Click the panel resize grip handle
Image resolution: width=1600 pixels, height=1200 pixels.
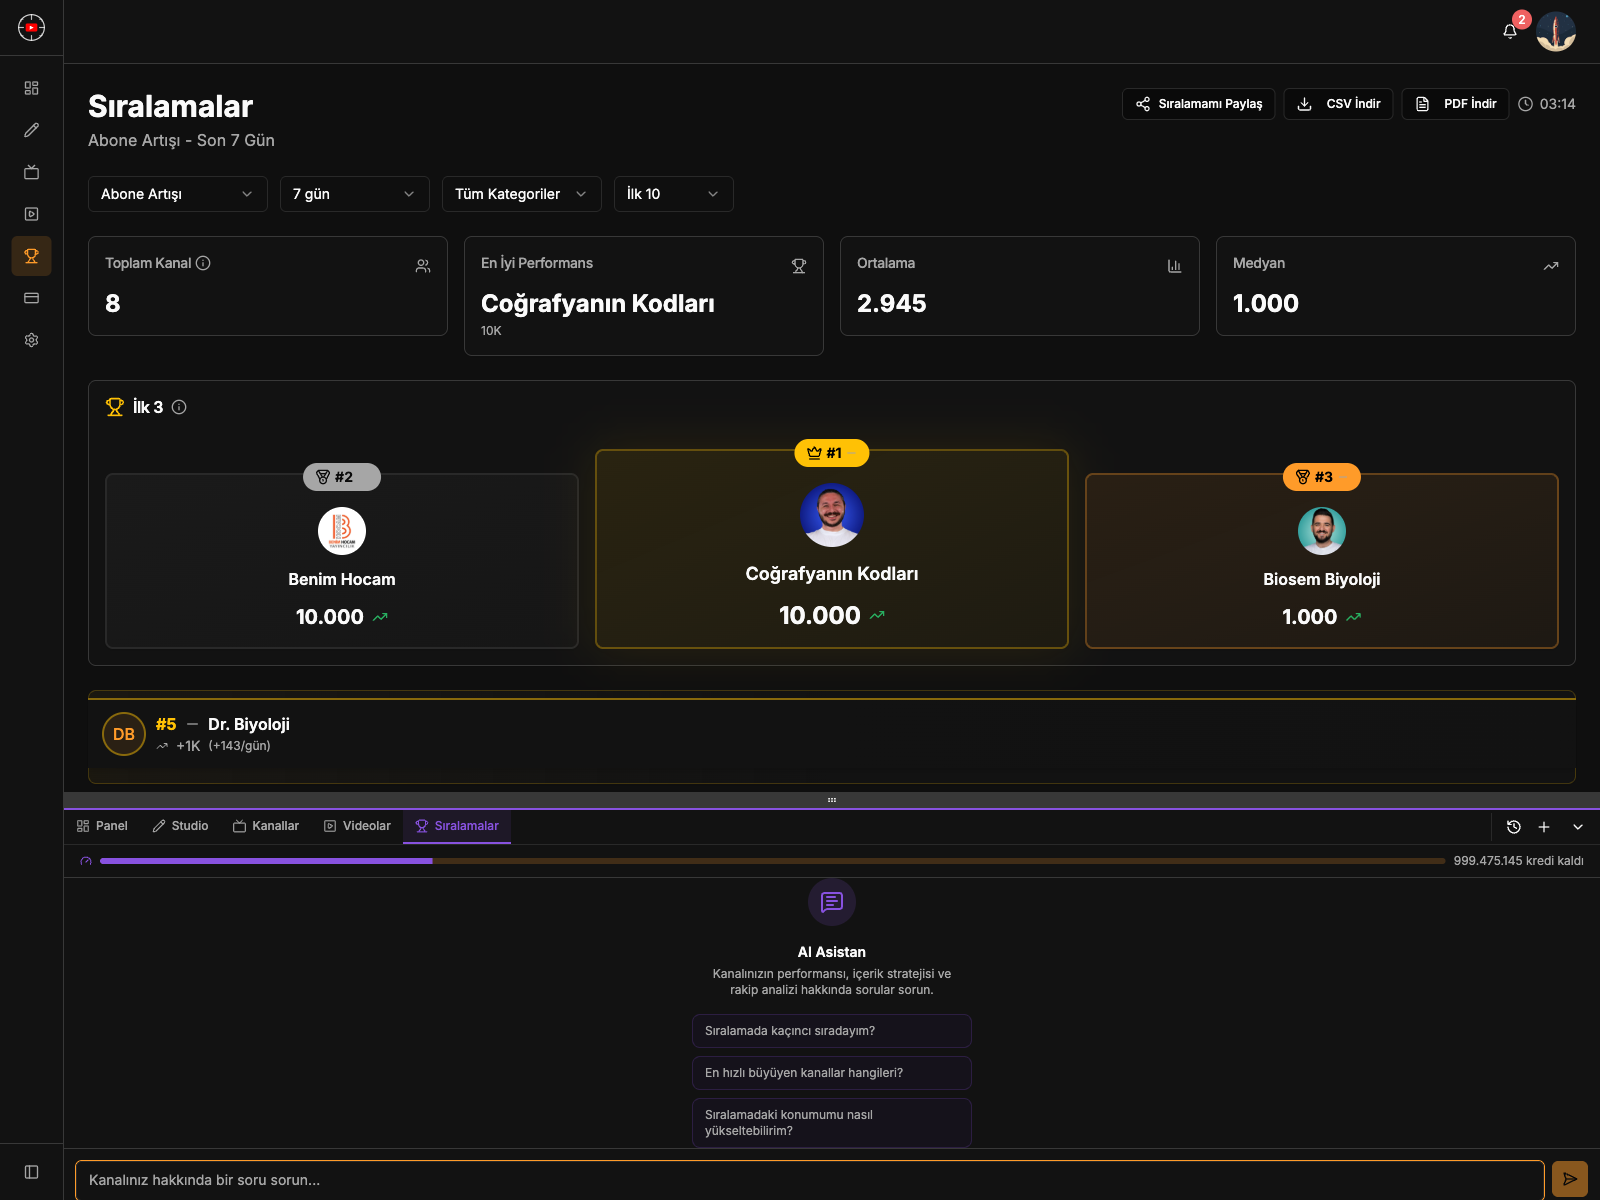832,800
